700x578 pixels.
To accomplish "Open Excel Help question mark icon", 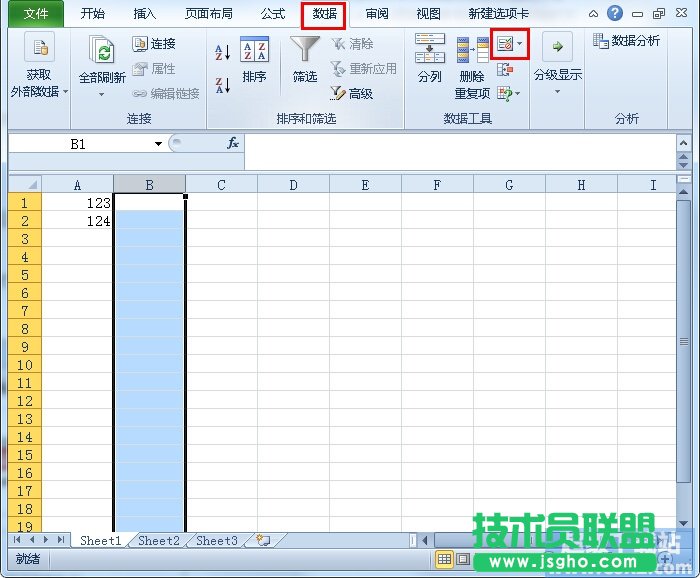I will tap(615, 13).
